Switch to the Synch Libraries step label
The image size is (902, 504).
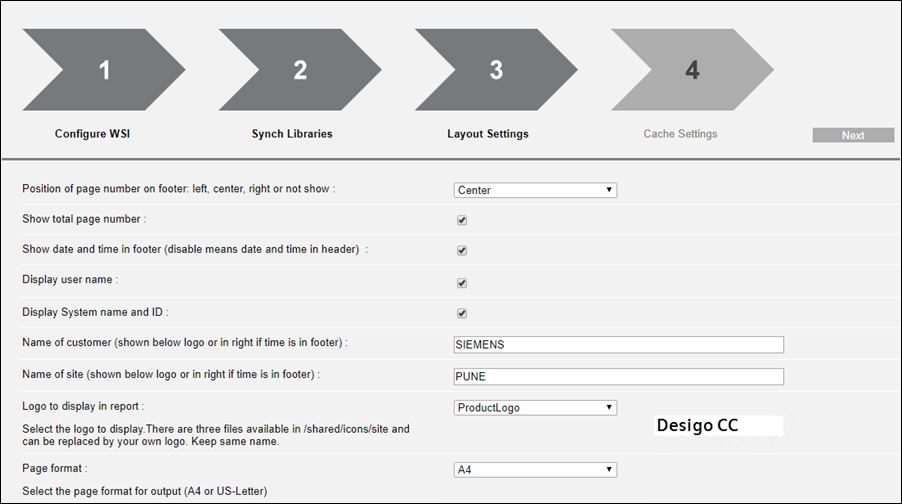click(292, 134)
